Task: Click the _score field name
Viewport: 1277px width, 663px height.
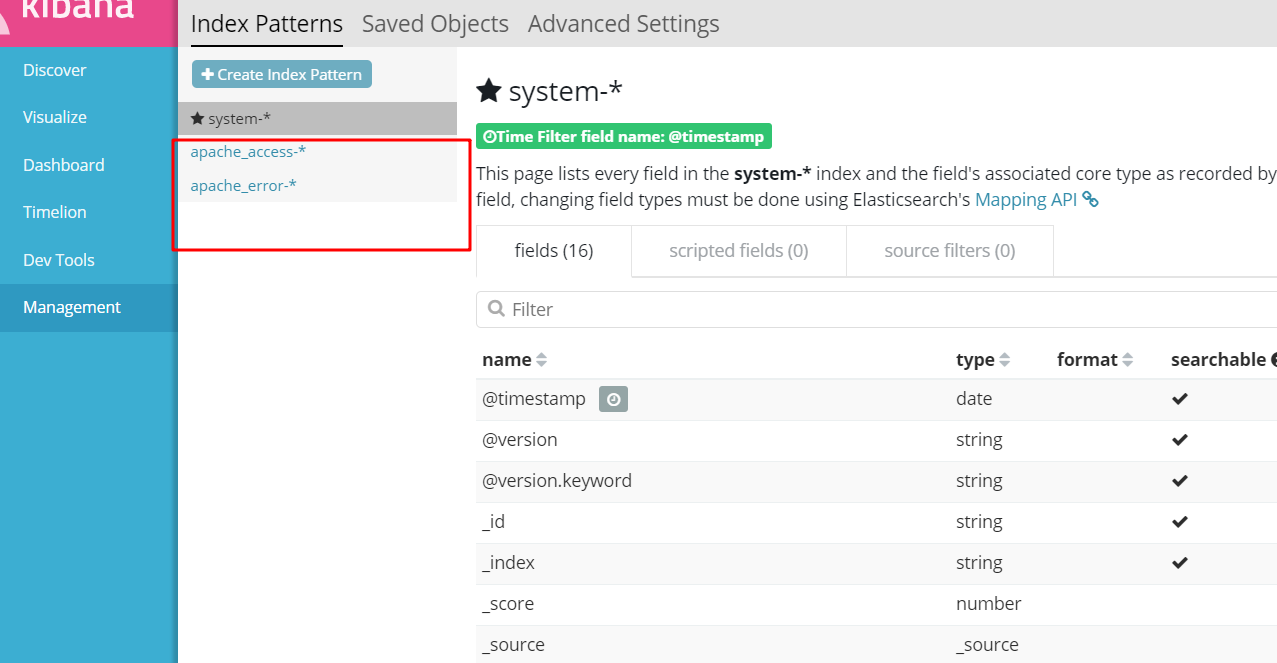Action: tap(508, 604)
